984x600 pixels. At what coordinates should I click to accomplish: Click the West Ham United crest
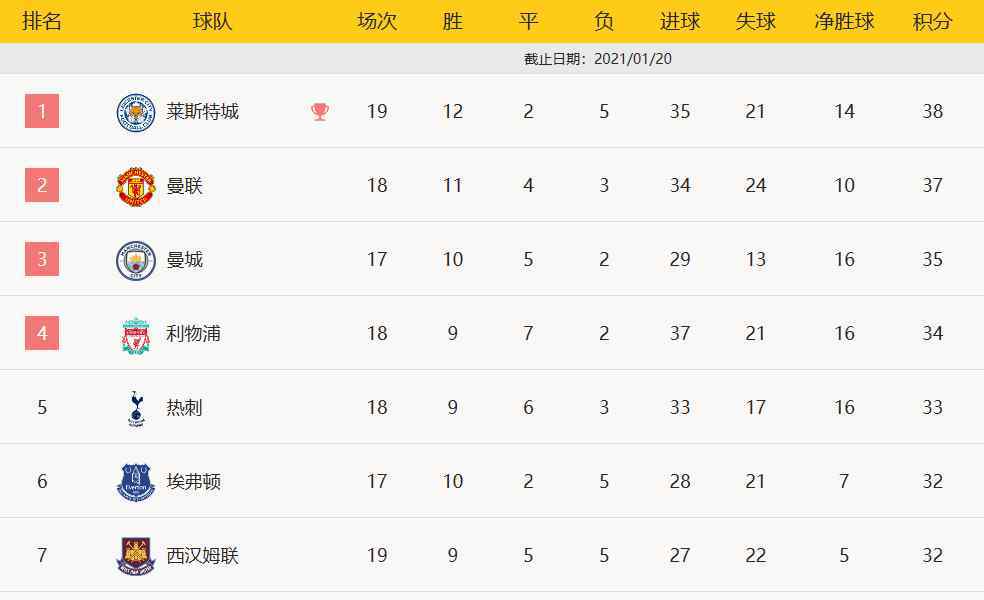135,556
